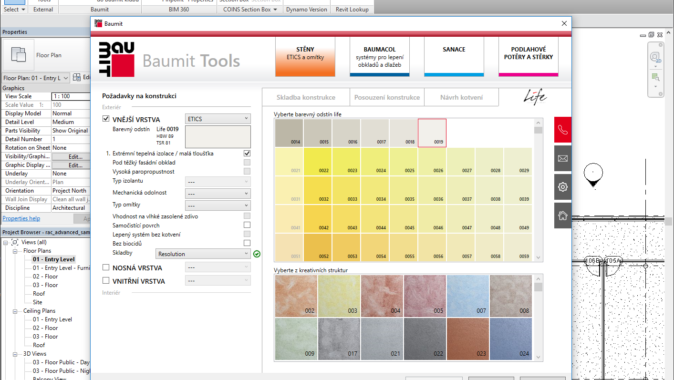Collapse the 3D Views tree node
The width and height of the screenshot is (674, 380).
coord(15,354)
